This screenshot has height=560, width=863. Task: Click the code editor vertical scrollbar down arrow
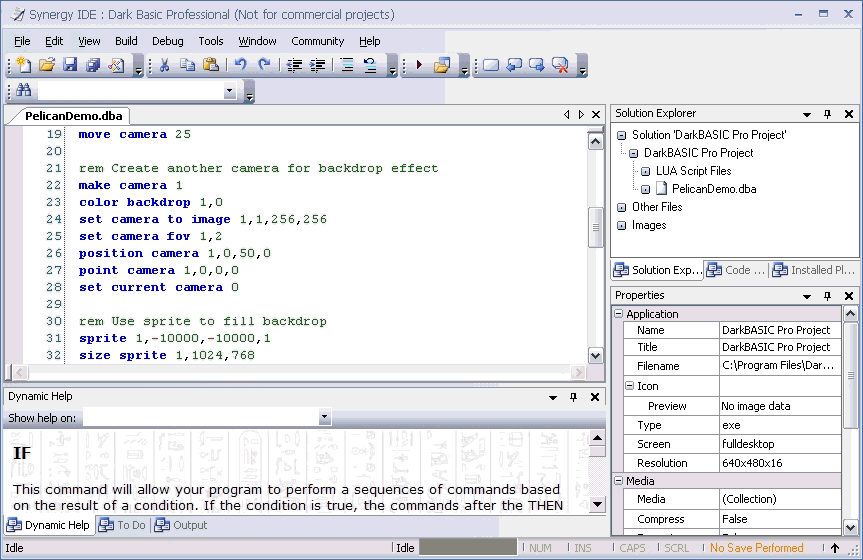pos(595,355)
